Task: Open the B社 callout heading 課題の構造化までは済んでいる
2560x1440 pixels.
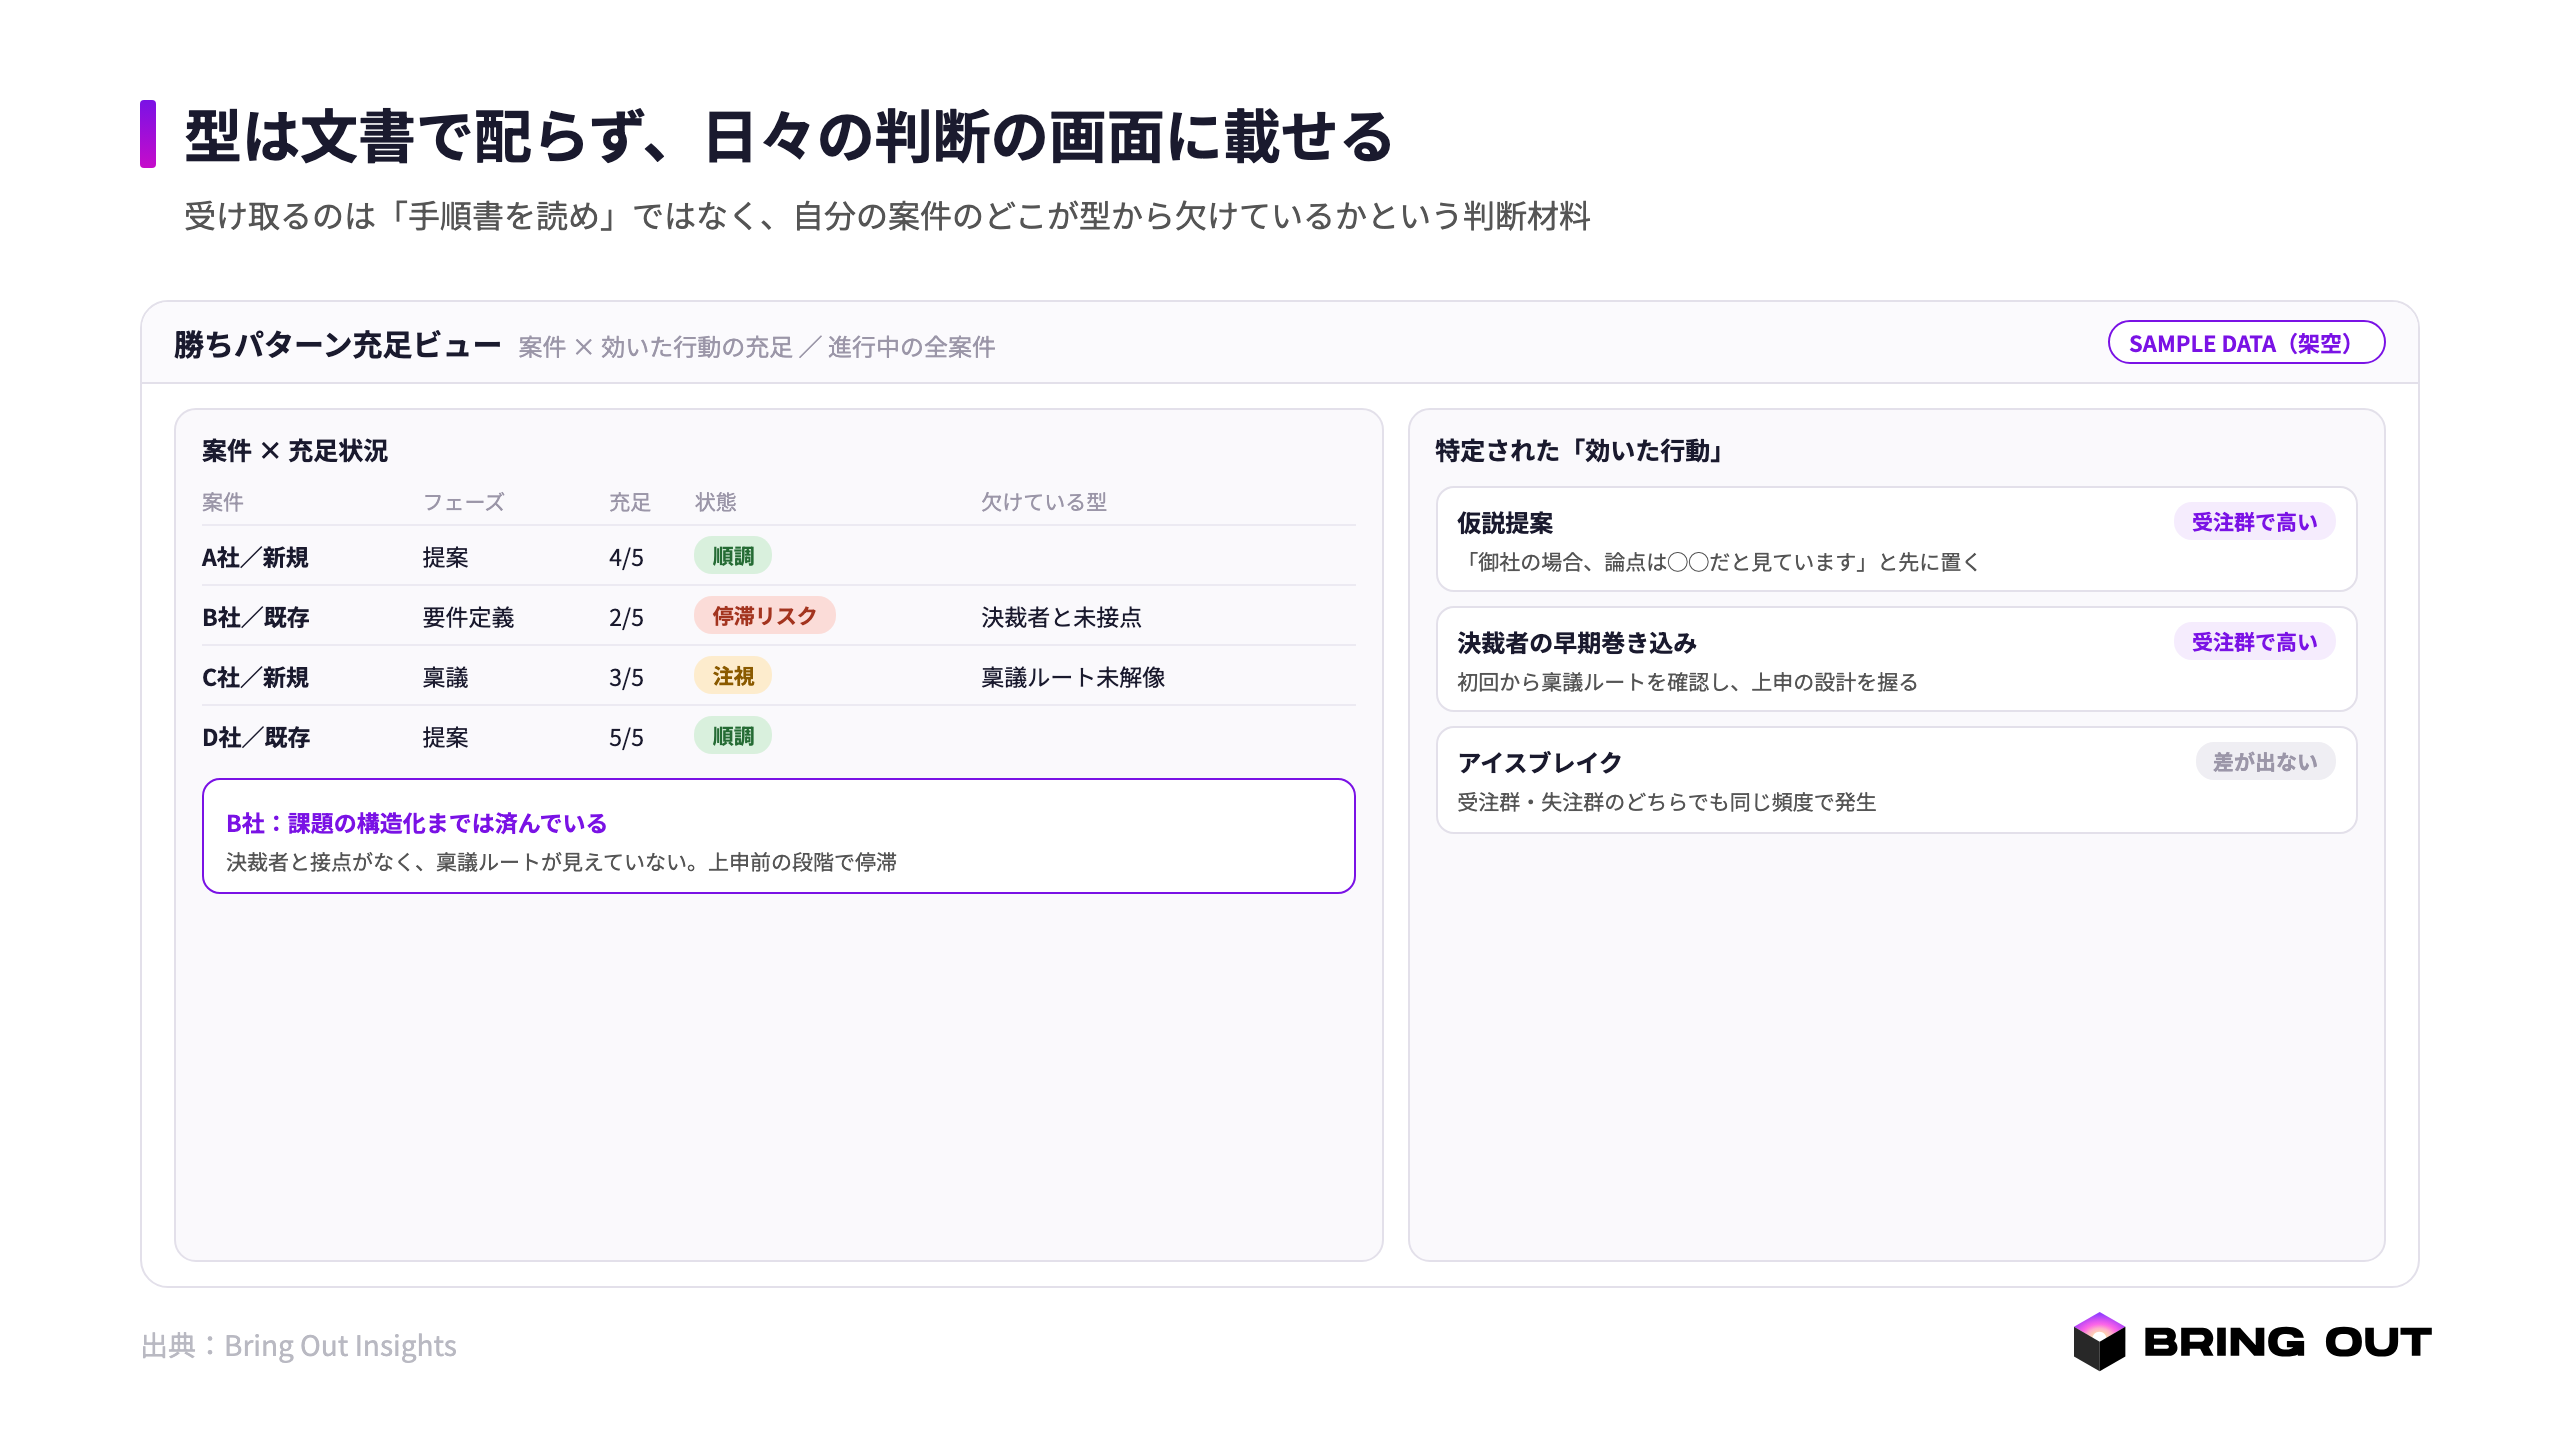Action: [x=417, y=823]
